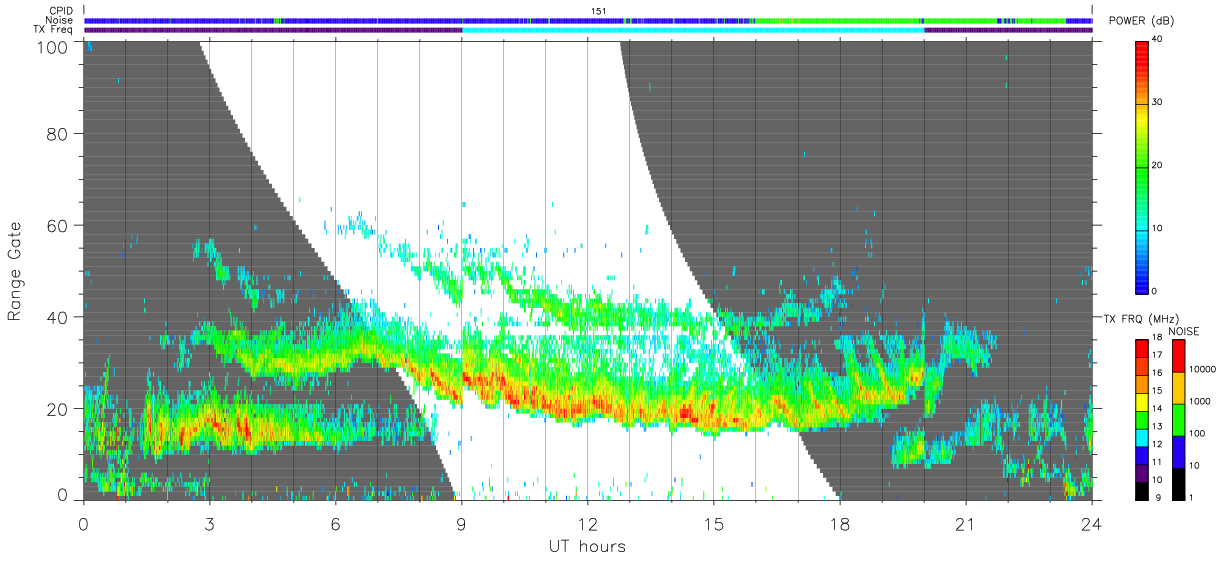Click the TX Freq row label
Screen dimensions: 1228x567
click(54, 30)
